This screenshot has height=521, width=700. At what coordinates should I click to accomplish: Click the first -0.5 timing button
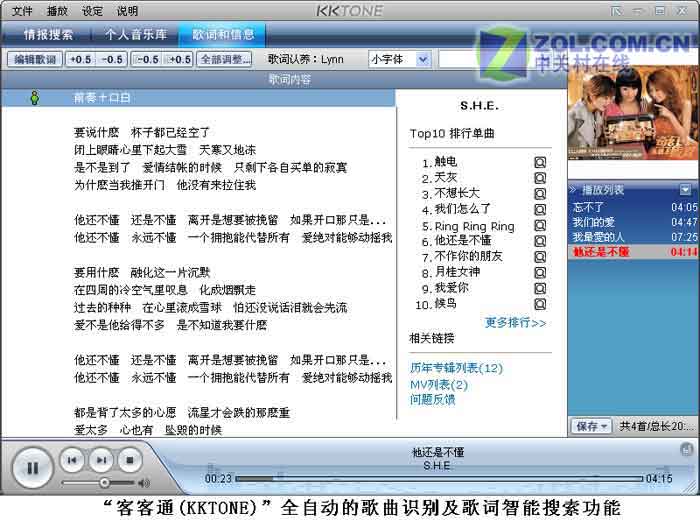[x=112, y=59]
